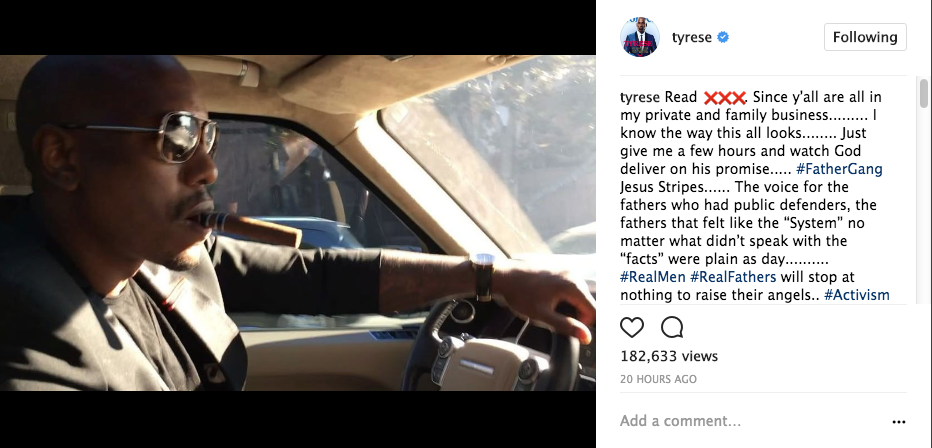The height and width of the screenshot is (448, 932).
Task: Toggle the Following button
Action: [865, 37]
